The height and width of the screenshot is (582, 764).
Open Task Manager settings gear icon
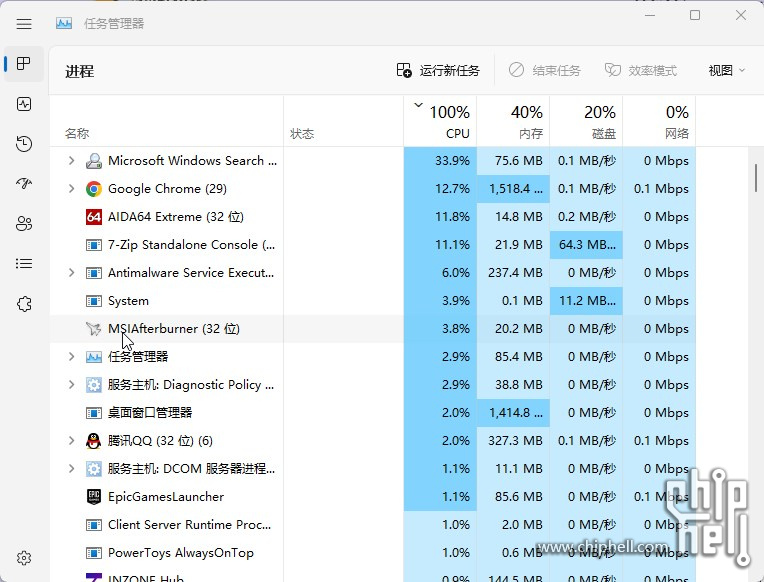pyautogui.click(x=24, y=558)
